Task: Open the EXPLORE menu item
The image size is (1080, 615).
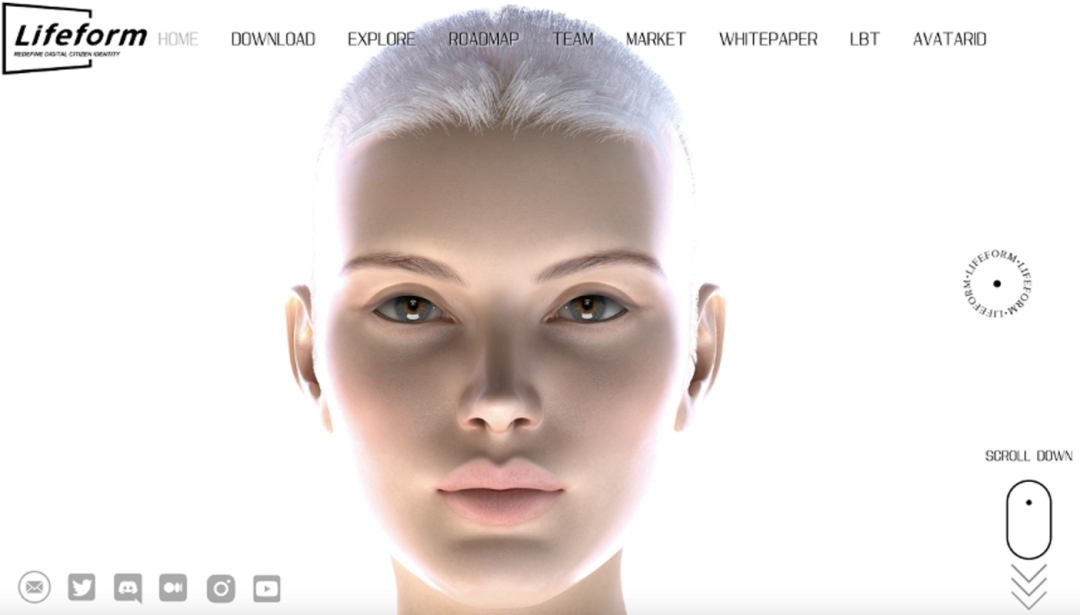Action: (382, 39)
